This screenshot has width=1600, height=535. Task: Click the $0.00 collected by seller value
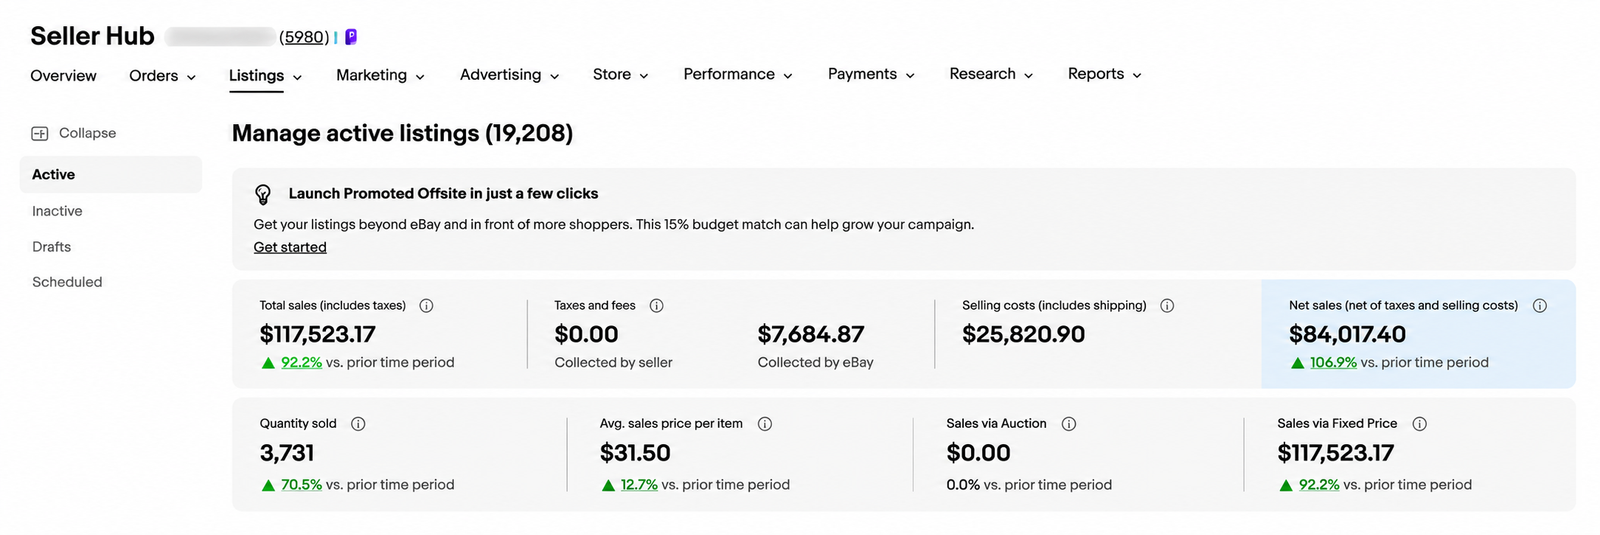pyautogui.click(x=586, y=335)
